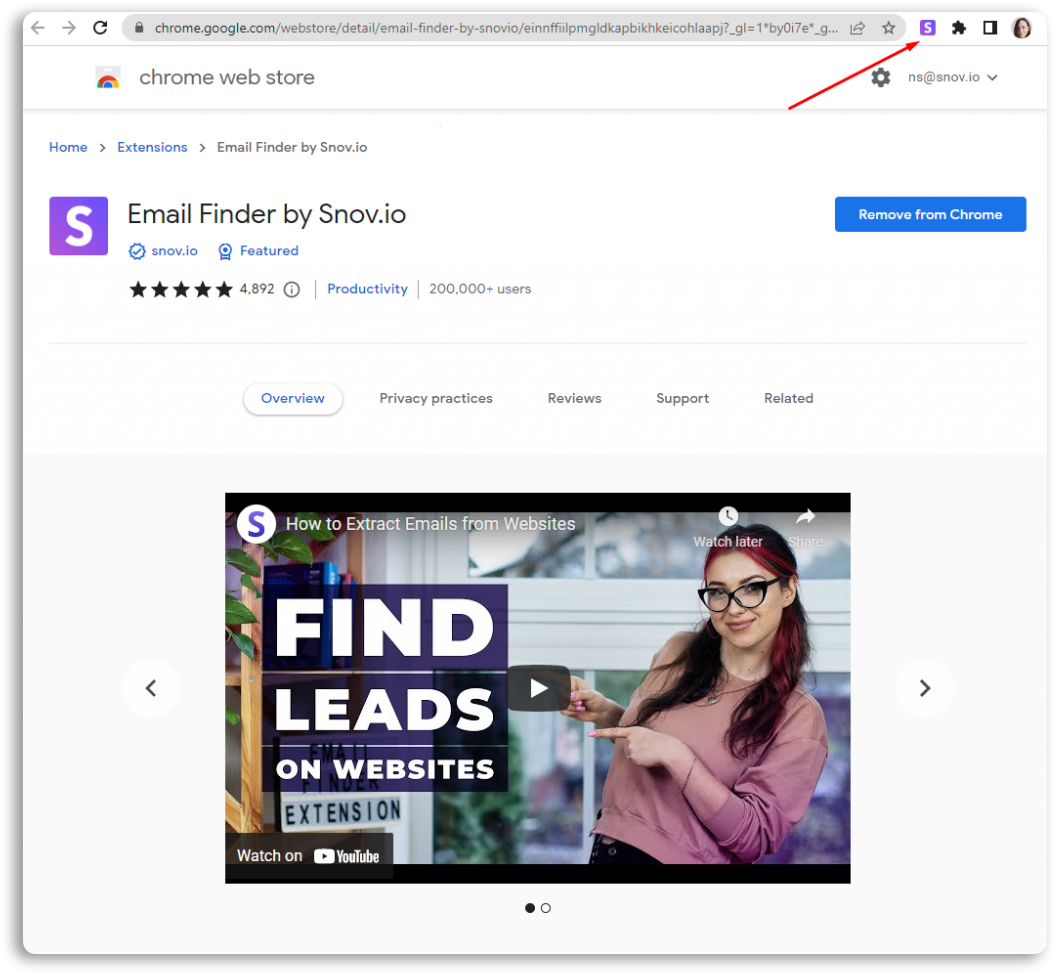Switch to Privacy practices tab

coord(436,398)
